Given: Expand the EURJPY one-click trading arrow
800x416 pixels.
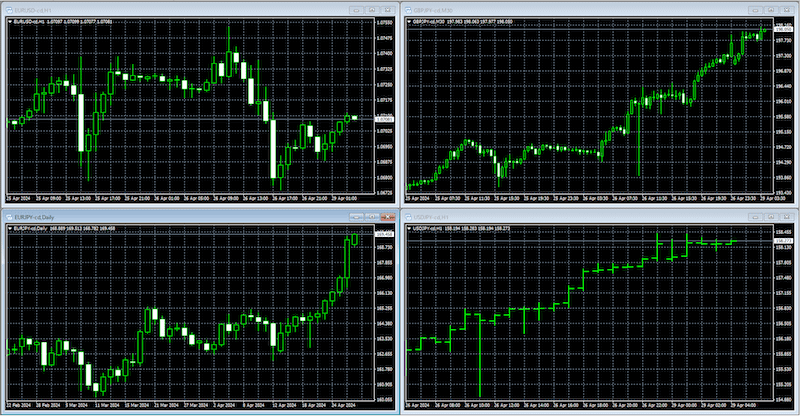Looking at the screenshot, I should [x=9, y=229].
